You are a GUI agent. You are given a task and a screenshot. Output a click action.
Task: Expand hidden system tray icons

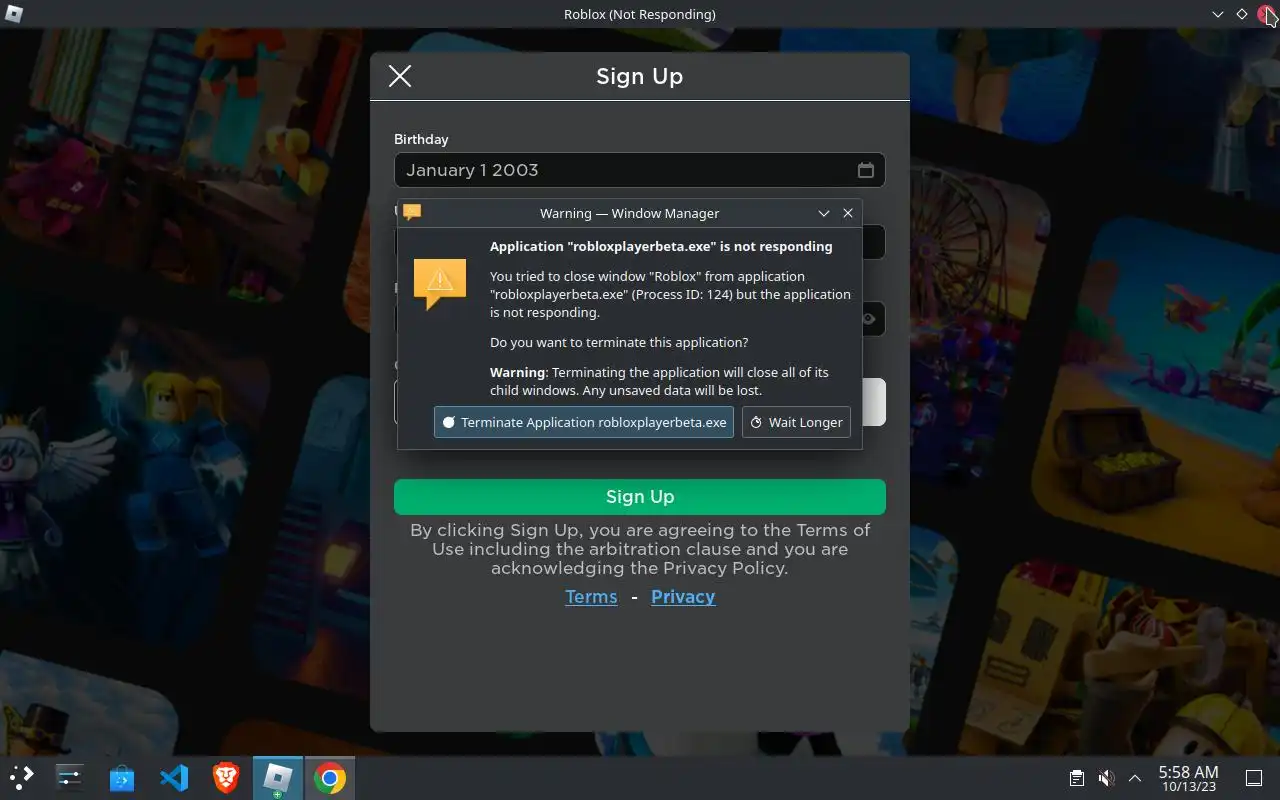(1135, 778)
